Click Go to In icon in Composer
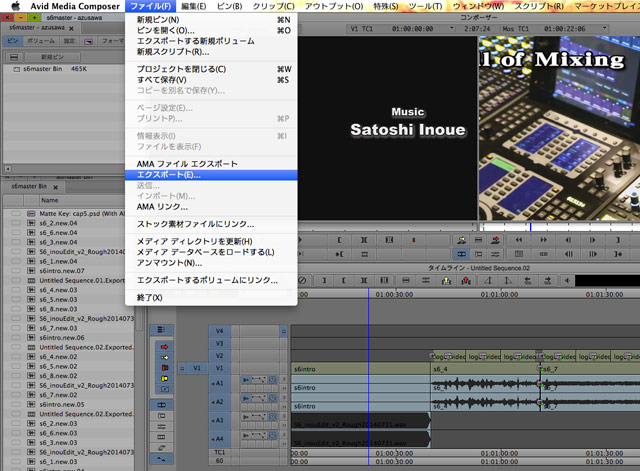Image resolution: width=640 pixels, height=471 pixels. click(x=339, y=254)
